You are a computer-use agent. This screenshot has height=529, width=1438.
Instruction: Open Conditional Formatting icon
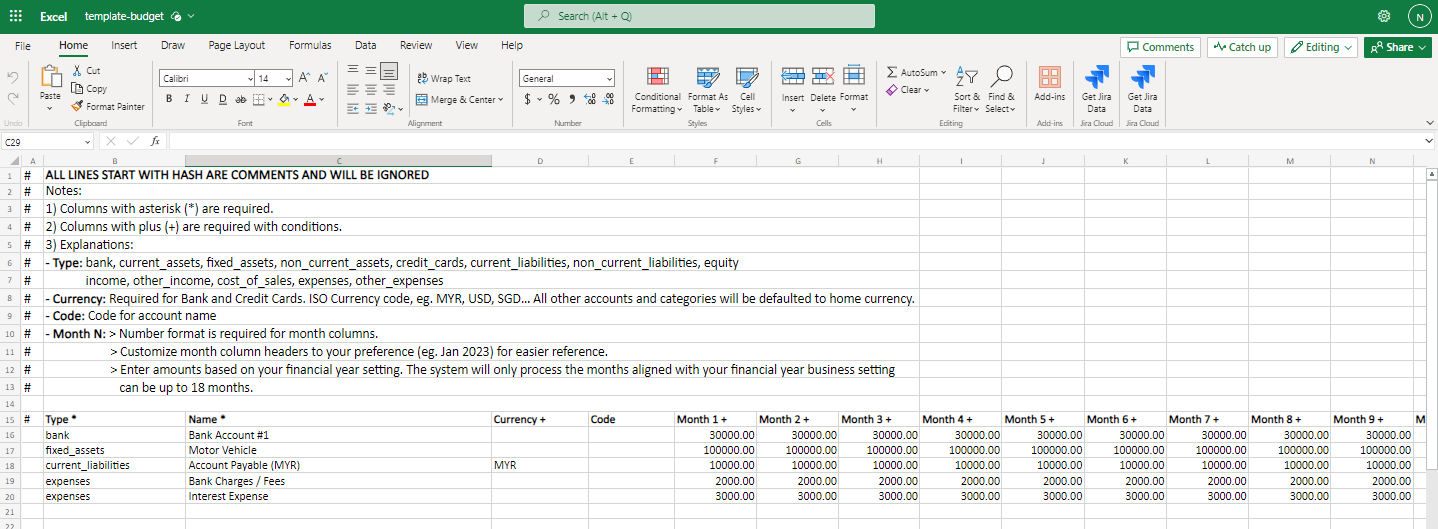[657, 77]
